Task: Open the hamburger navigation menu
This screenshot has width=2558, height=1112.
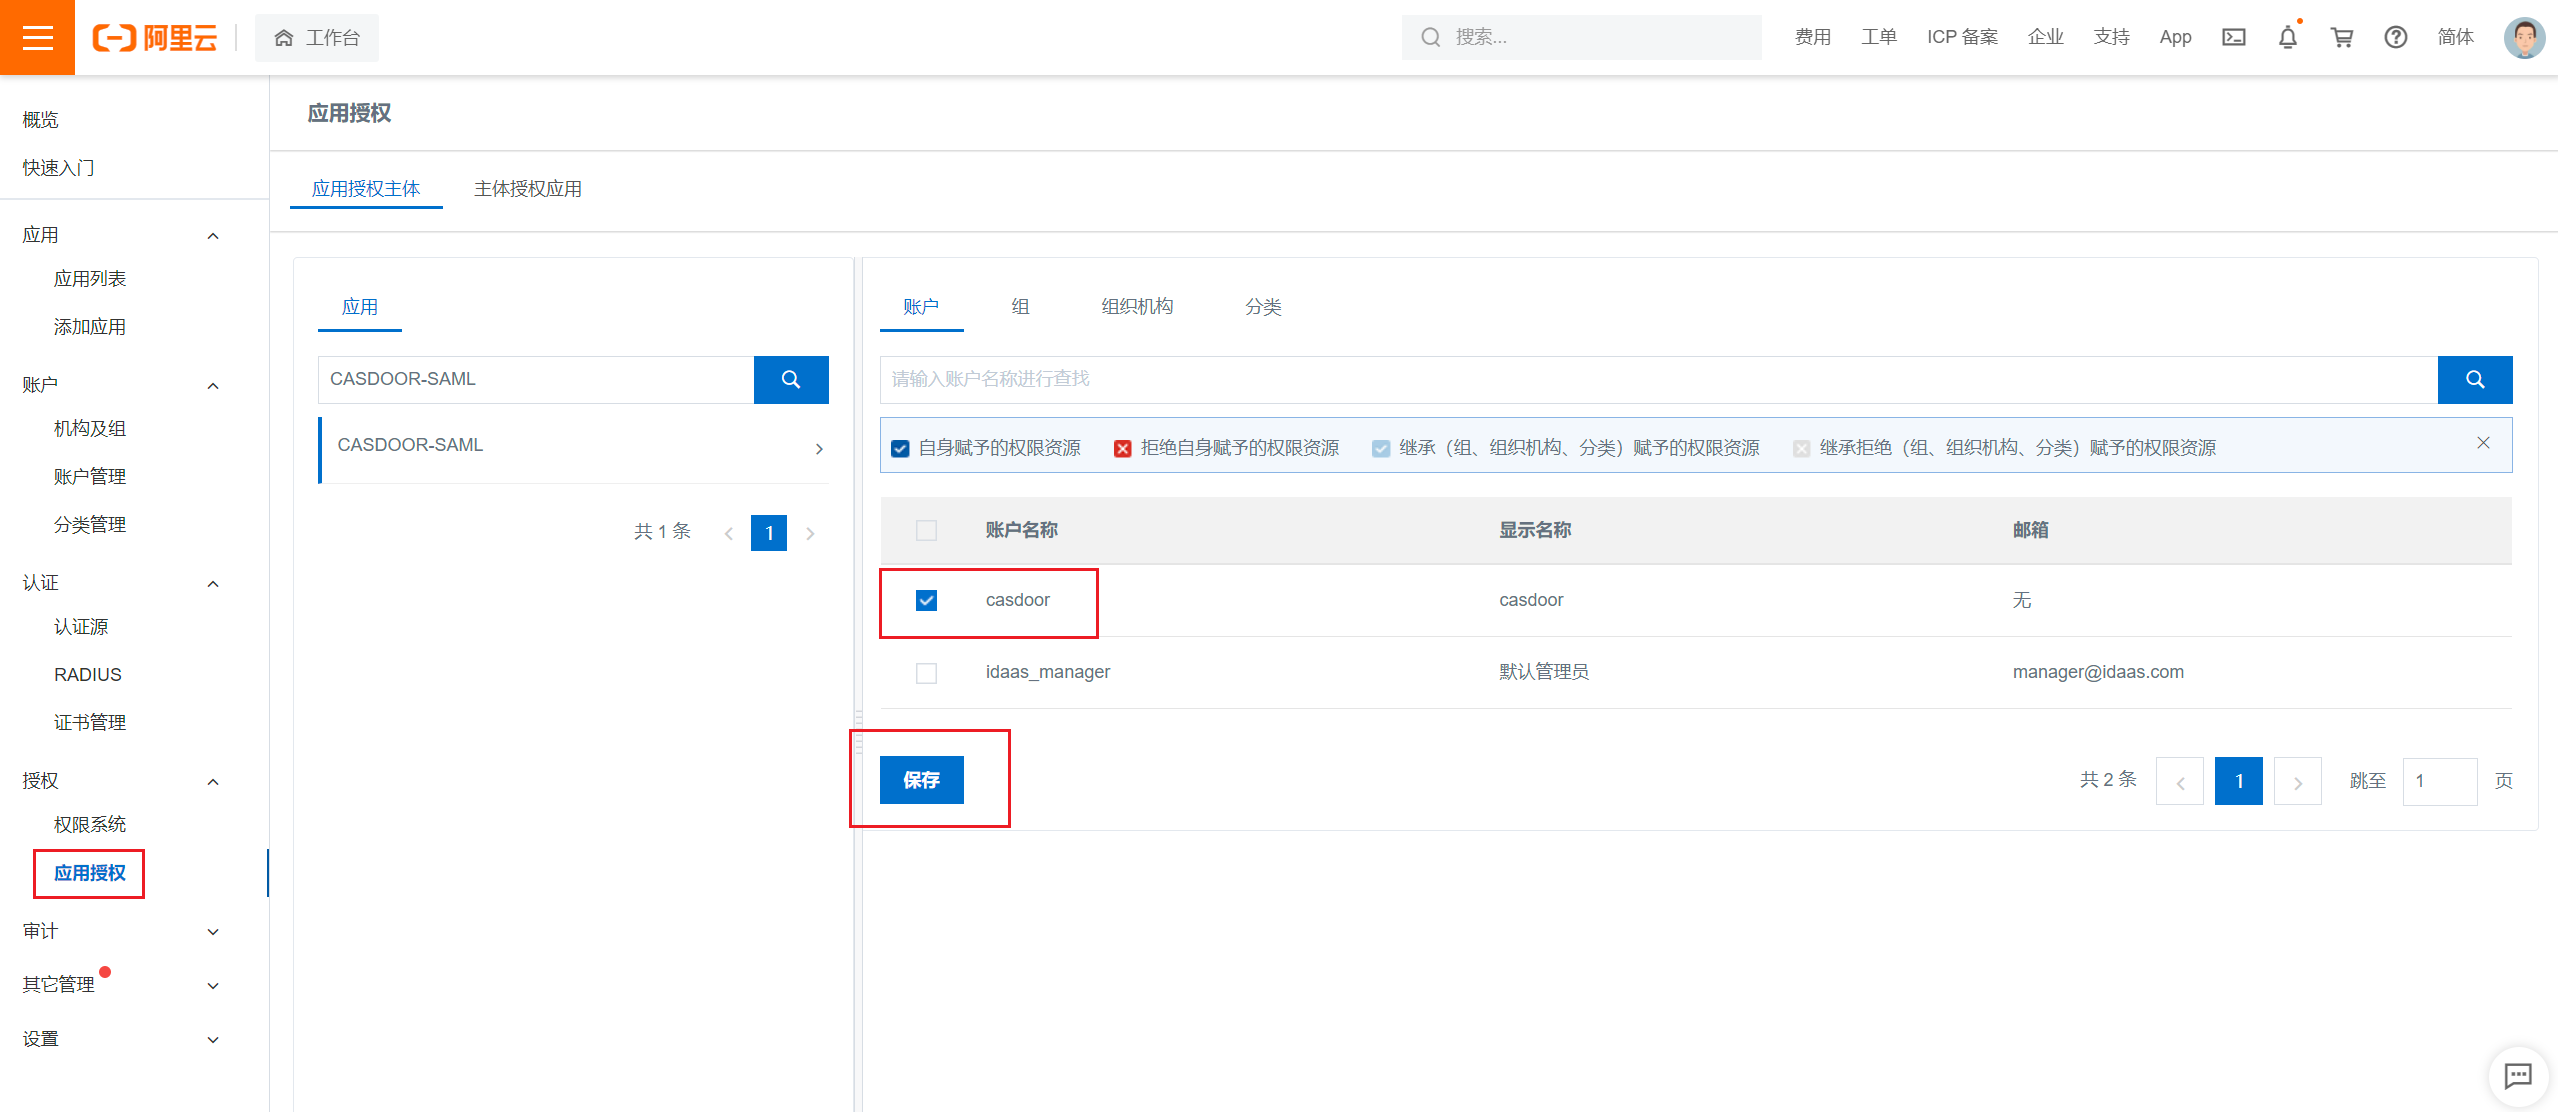Action: tap(37, 37)
